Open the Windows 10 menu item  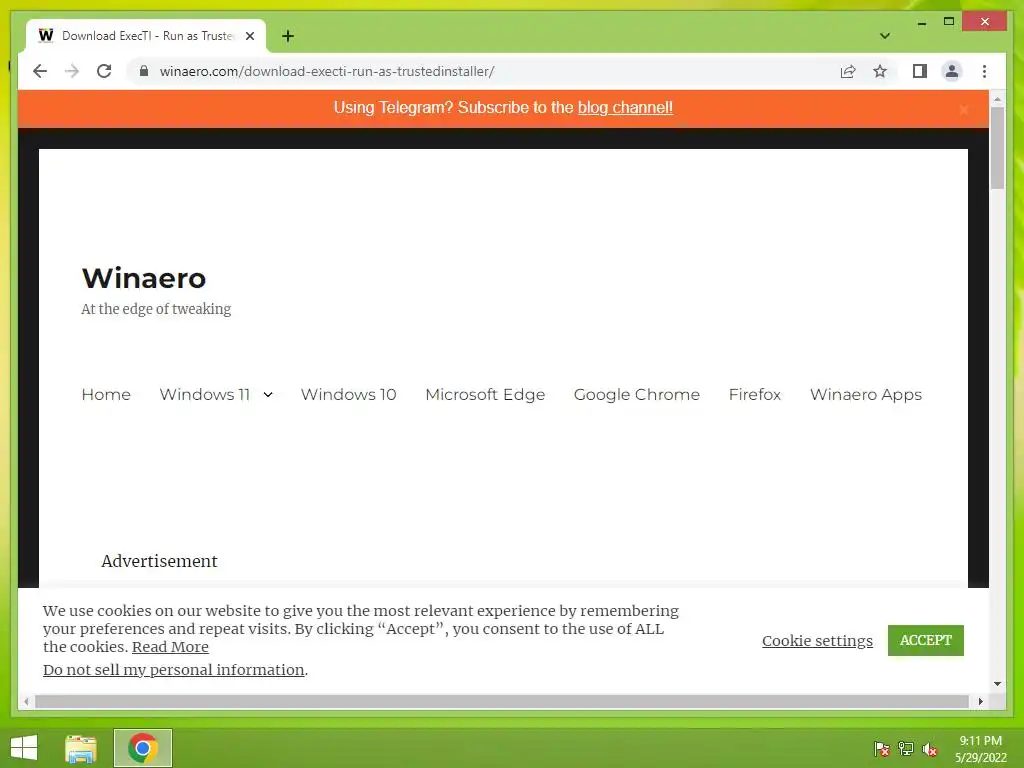348,394
